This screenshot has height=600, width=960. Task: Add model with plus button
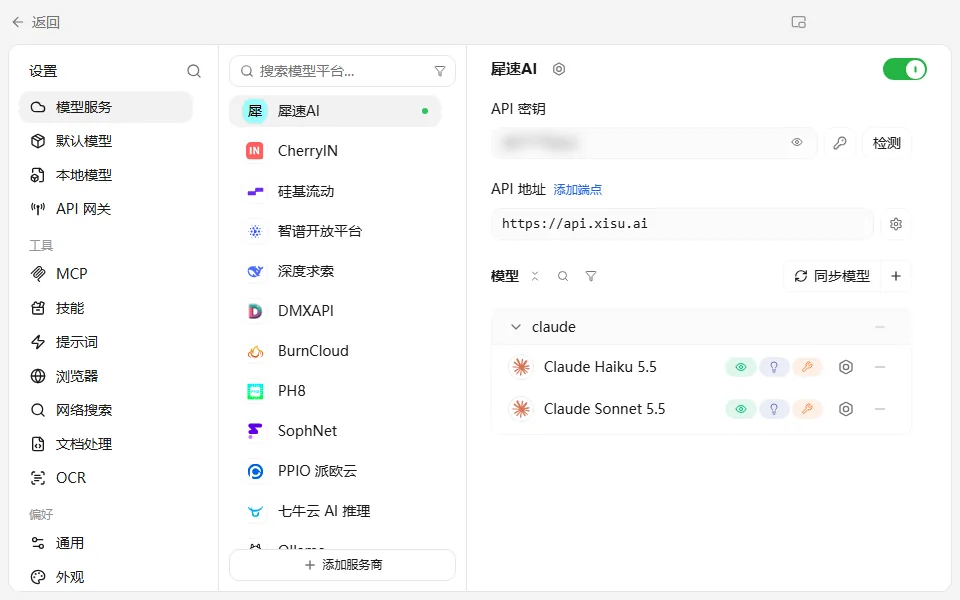[x=896, y=276]
